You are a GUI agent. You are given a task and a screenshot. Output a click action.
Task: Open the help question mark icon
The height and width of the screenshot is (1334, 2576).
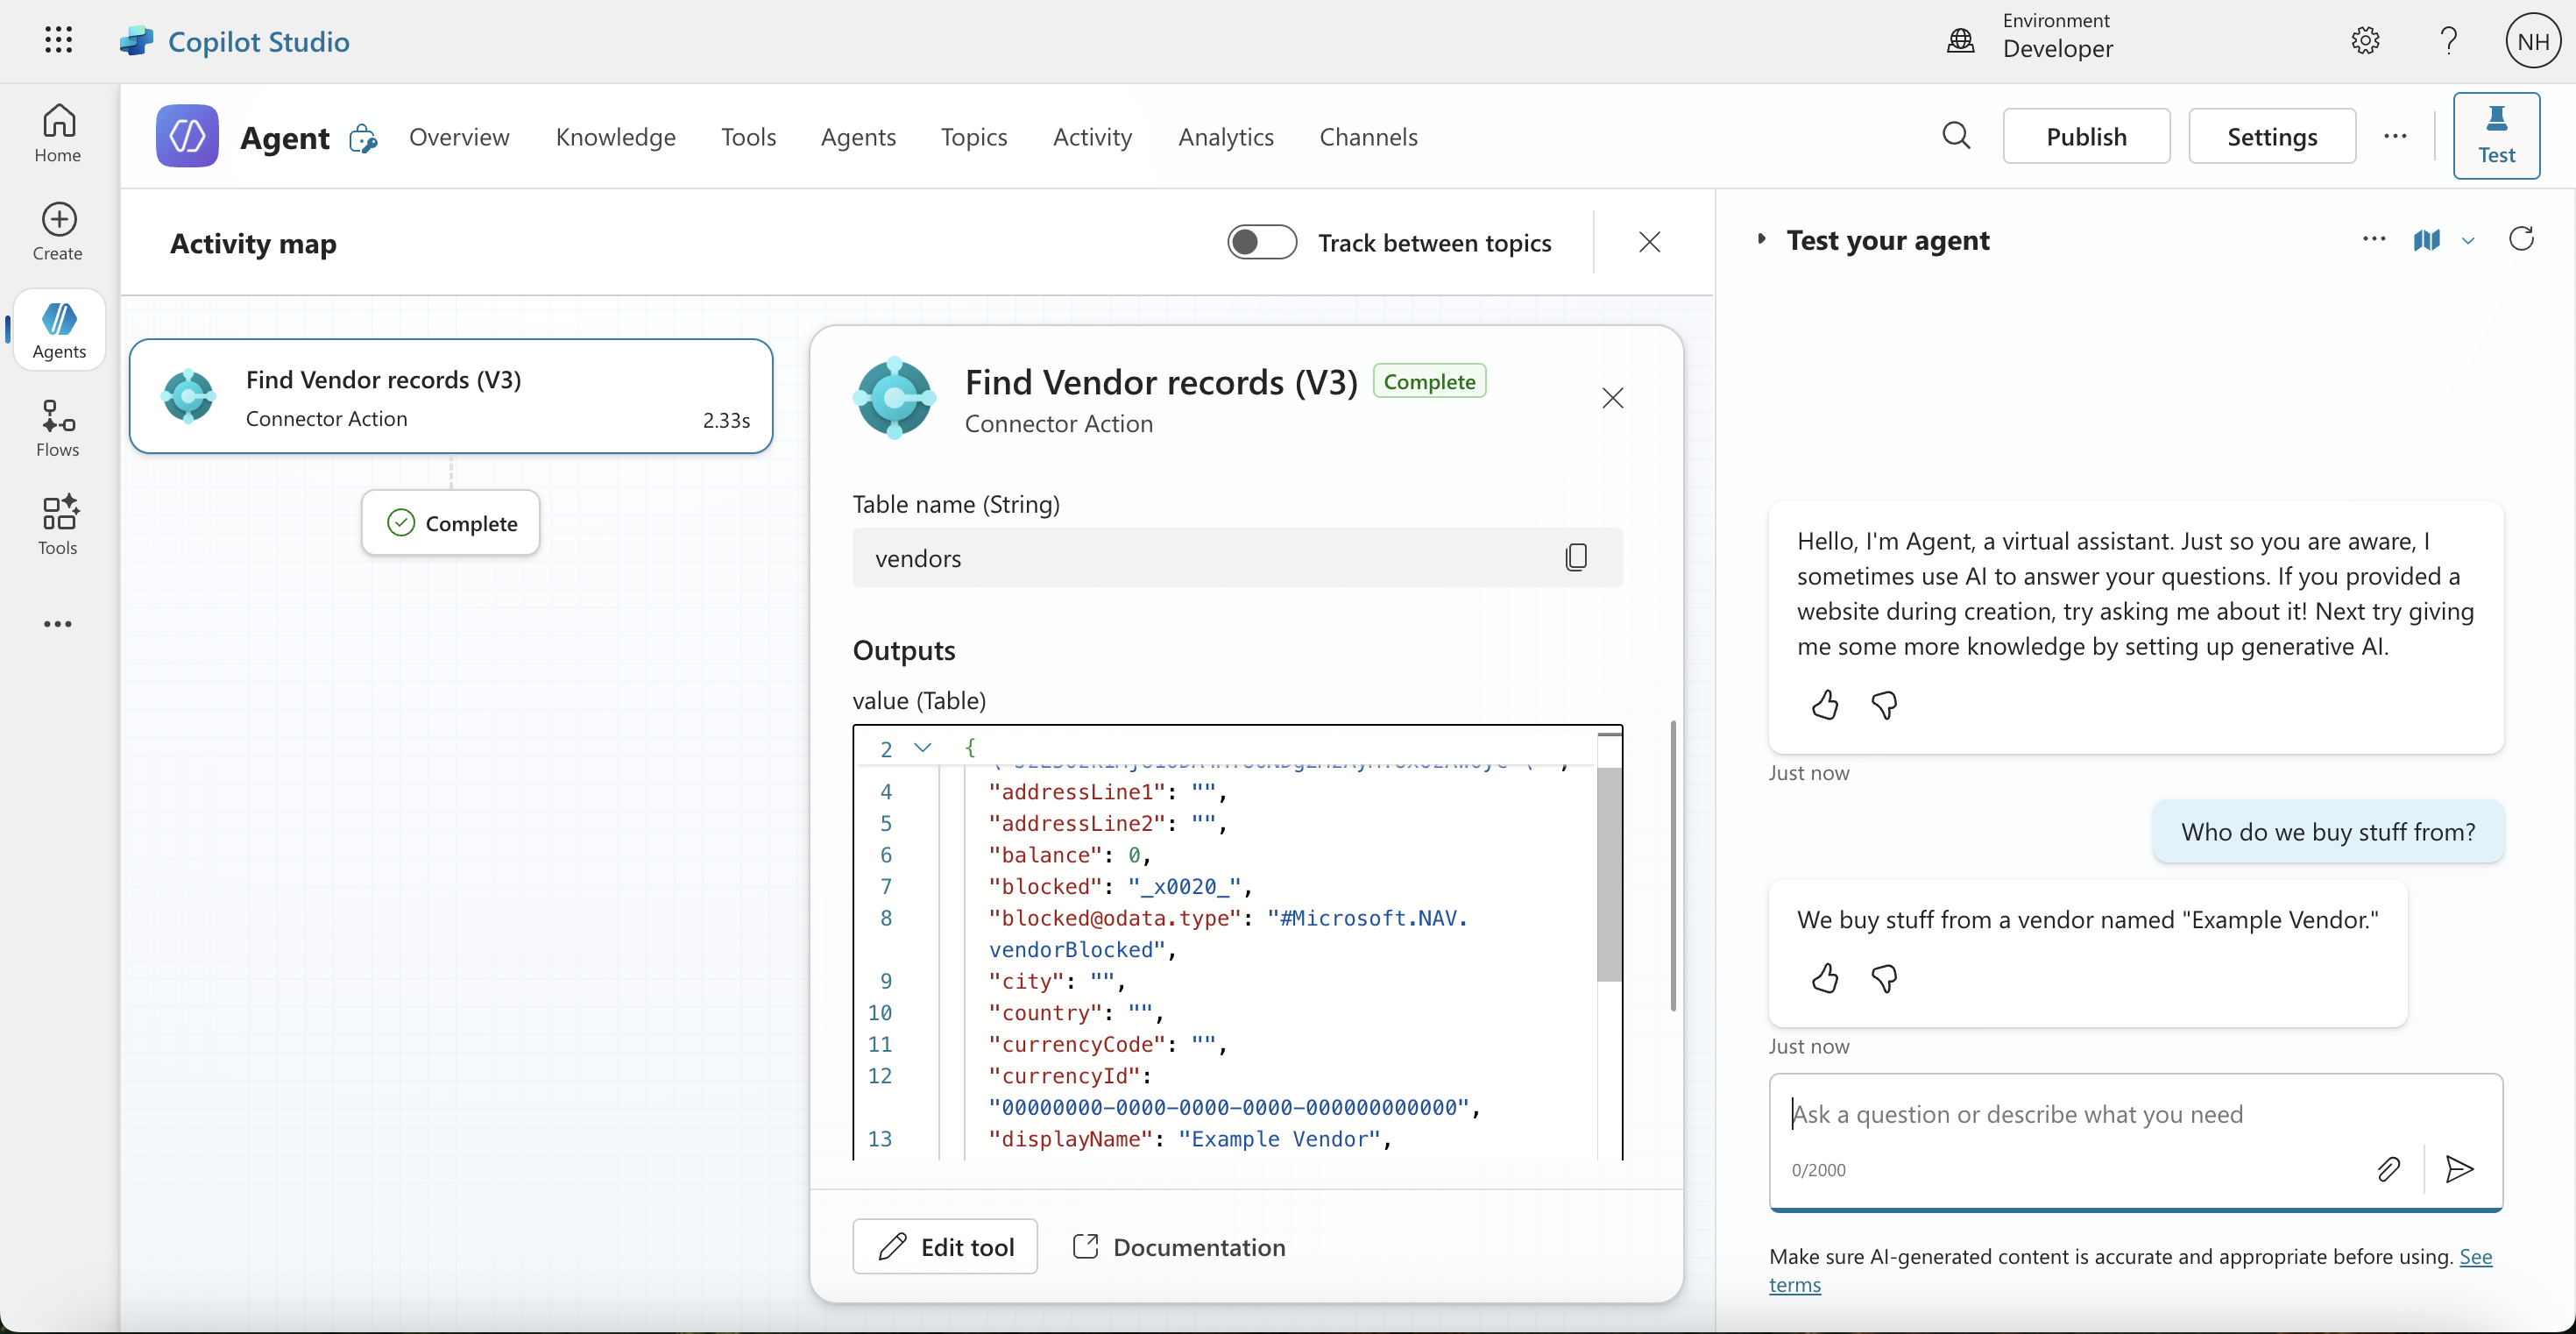tap(2448, 40)
